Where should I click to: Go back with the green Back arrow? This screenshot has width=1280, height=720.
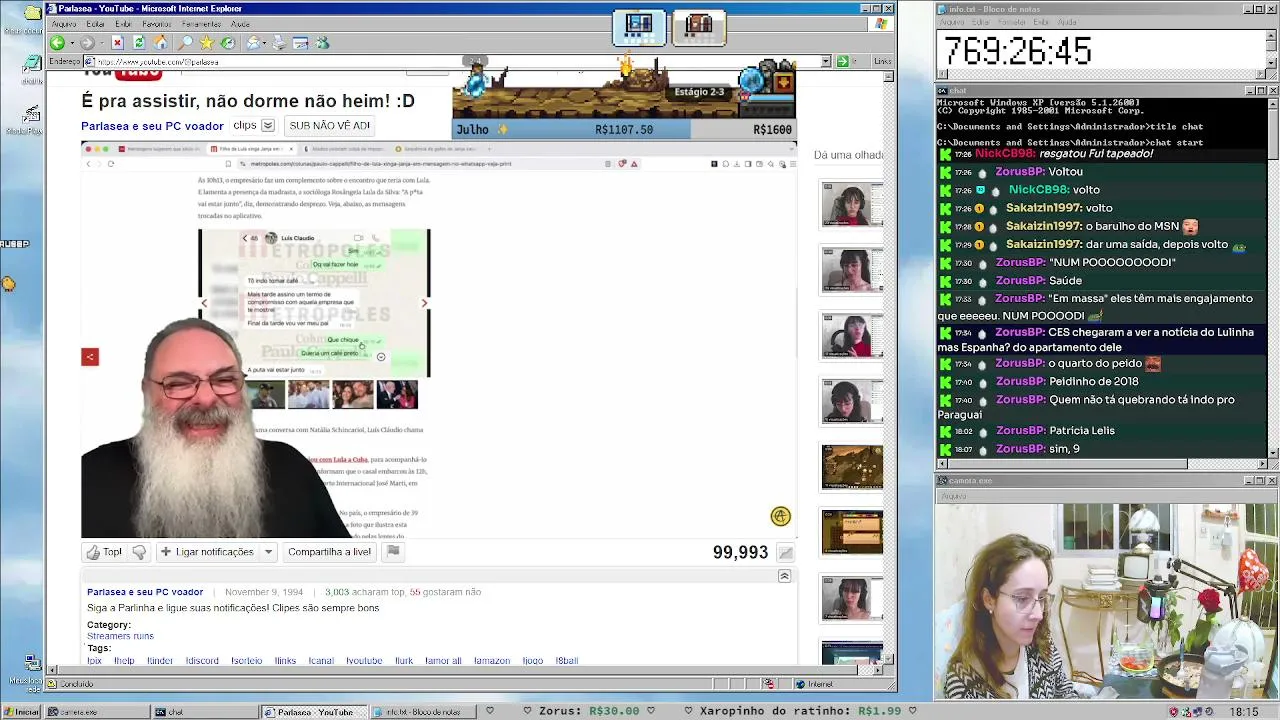point(57,43)
